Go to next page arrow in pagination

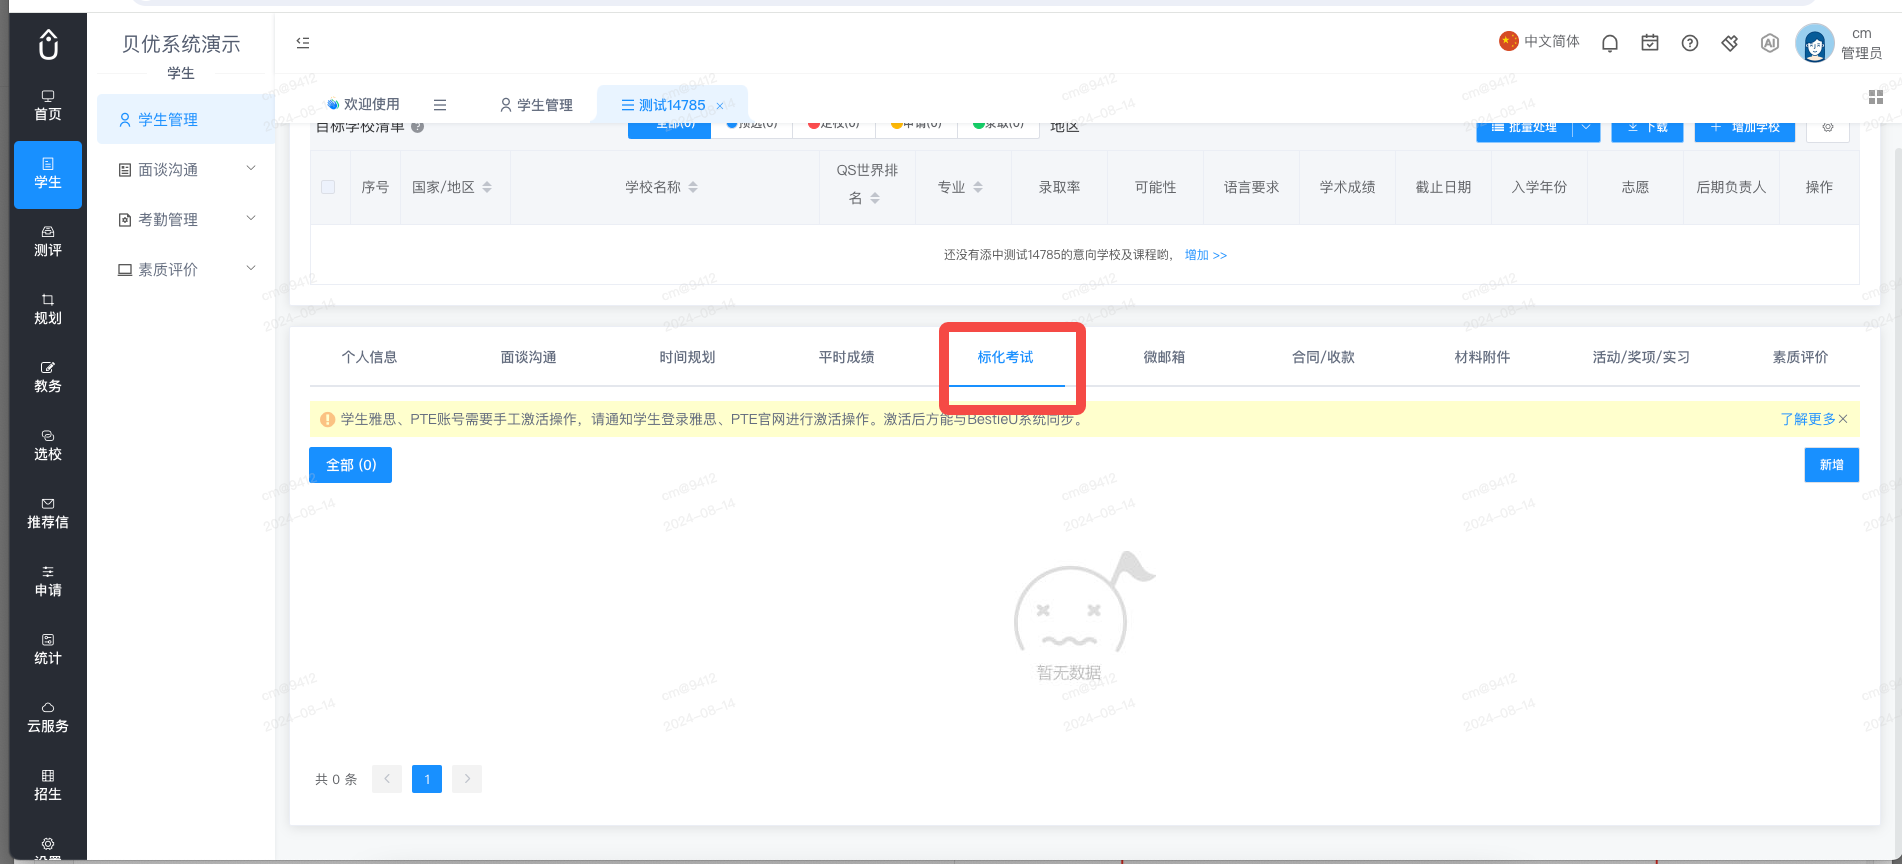(467, 778)
